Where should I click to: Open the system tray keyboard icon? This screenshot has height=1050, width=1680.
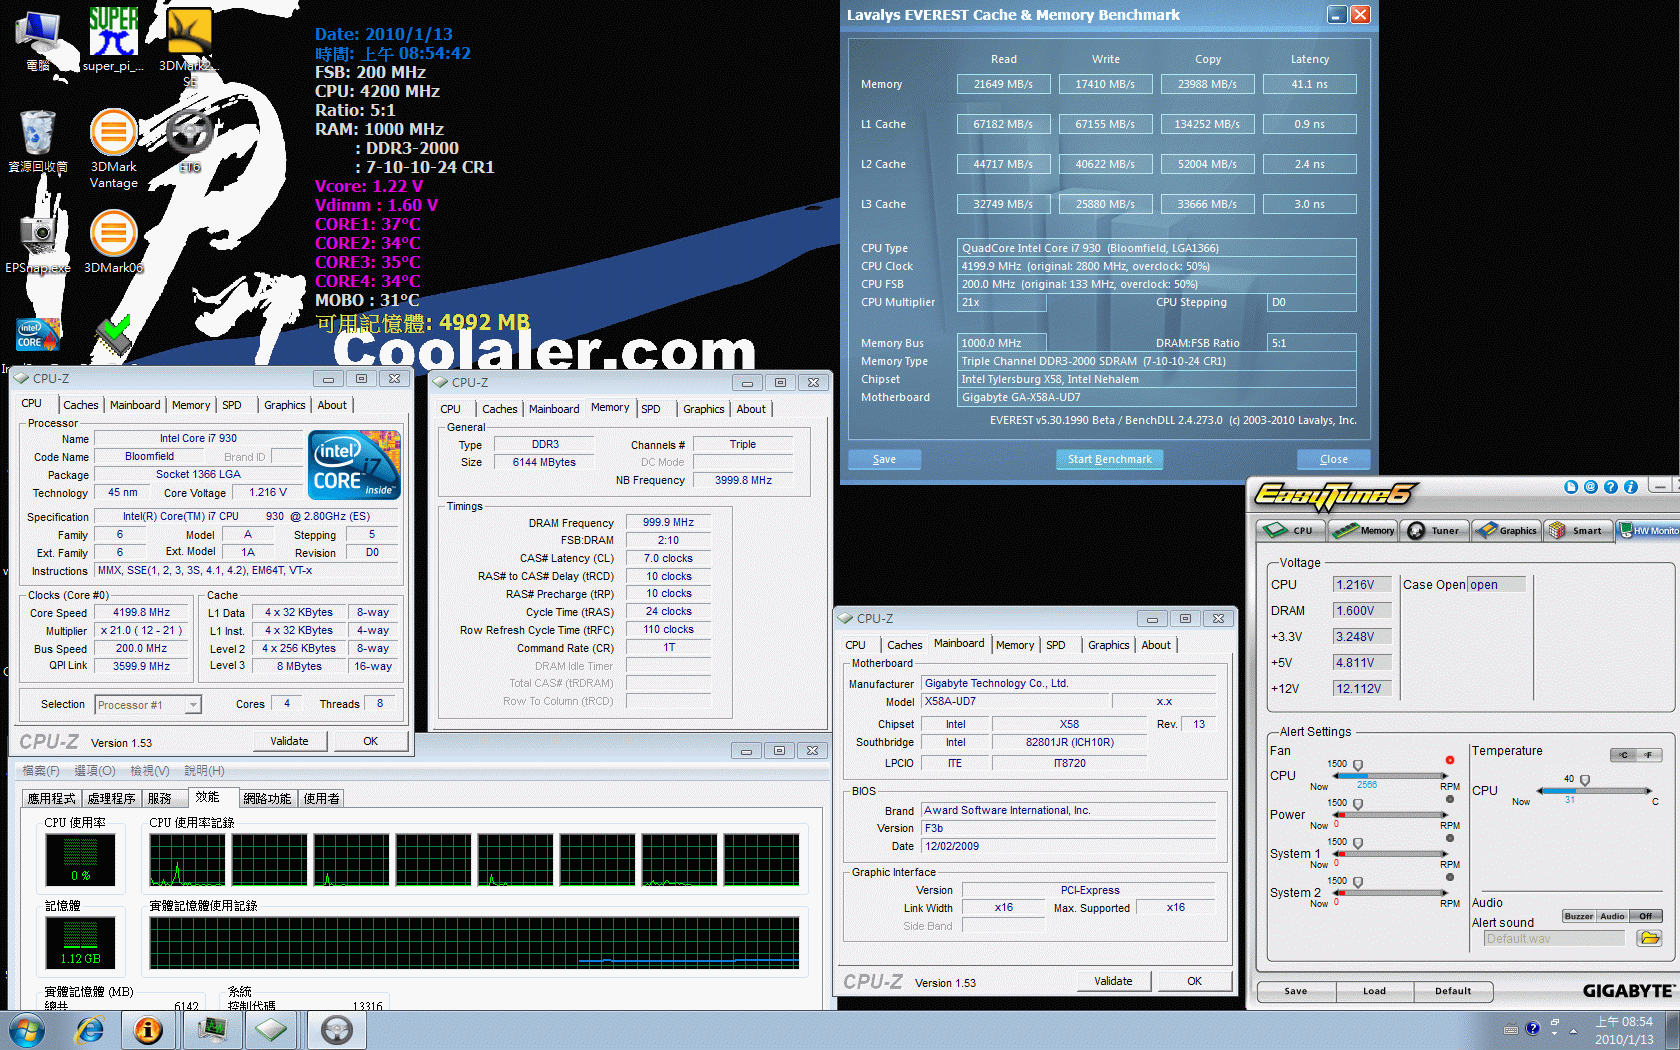[1511, 1029]
